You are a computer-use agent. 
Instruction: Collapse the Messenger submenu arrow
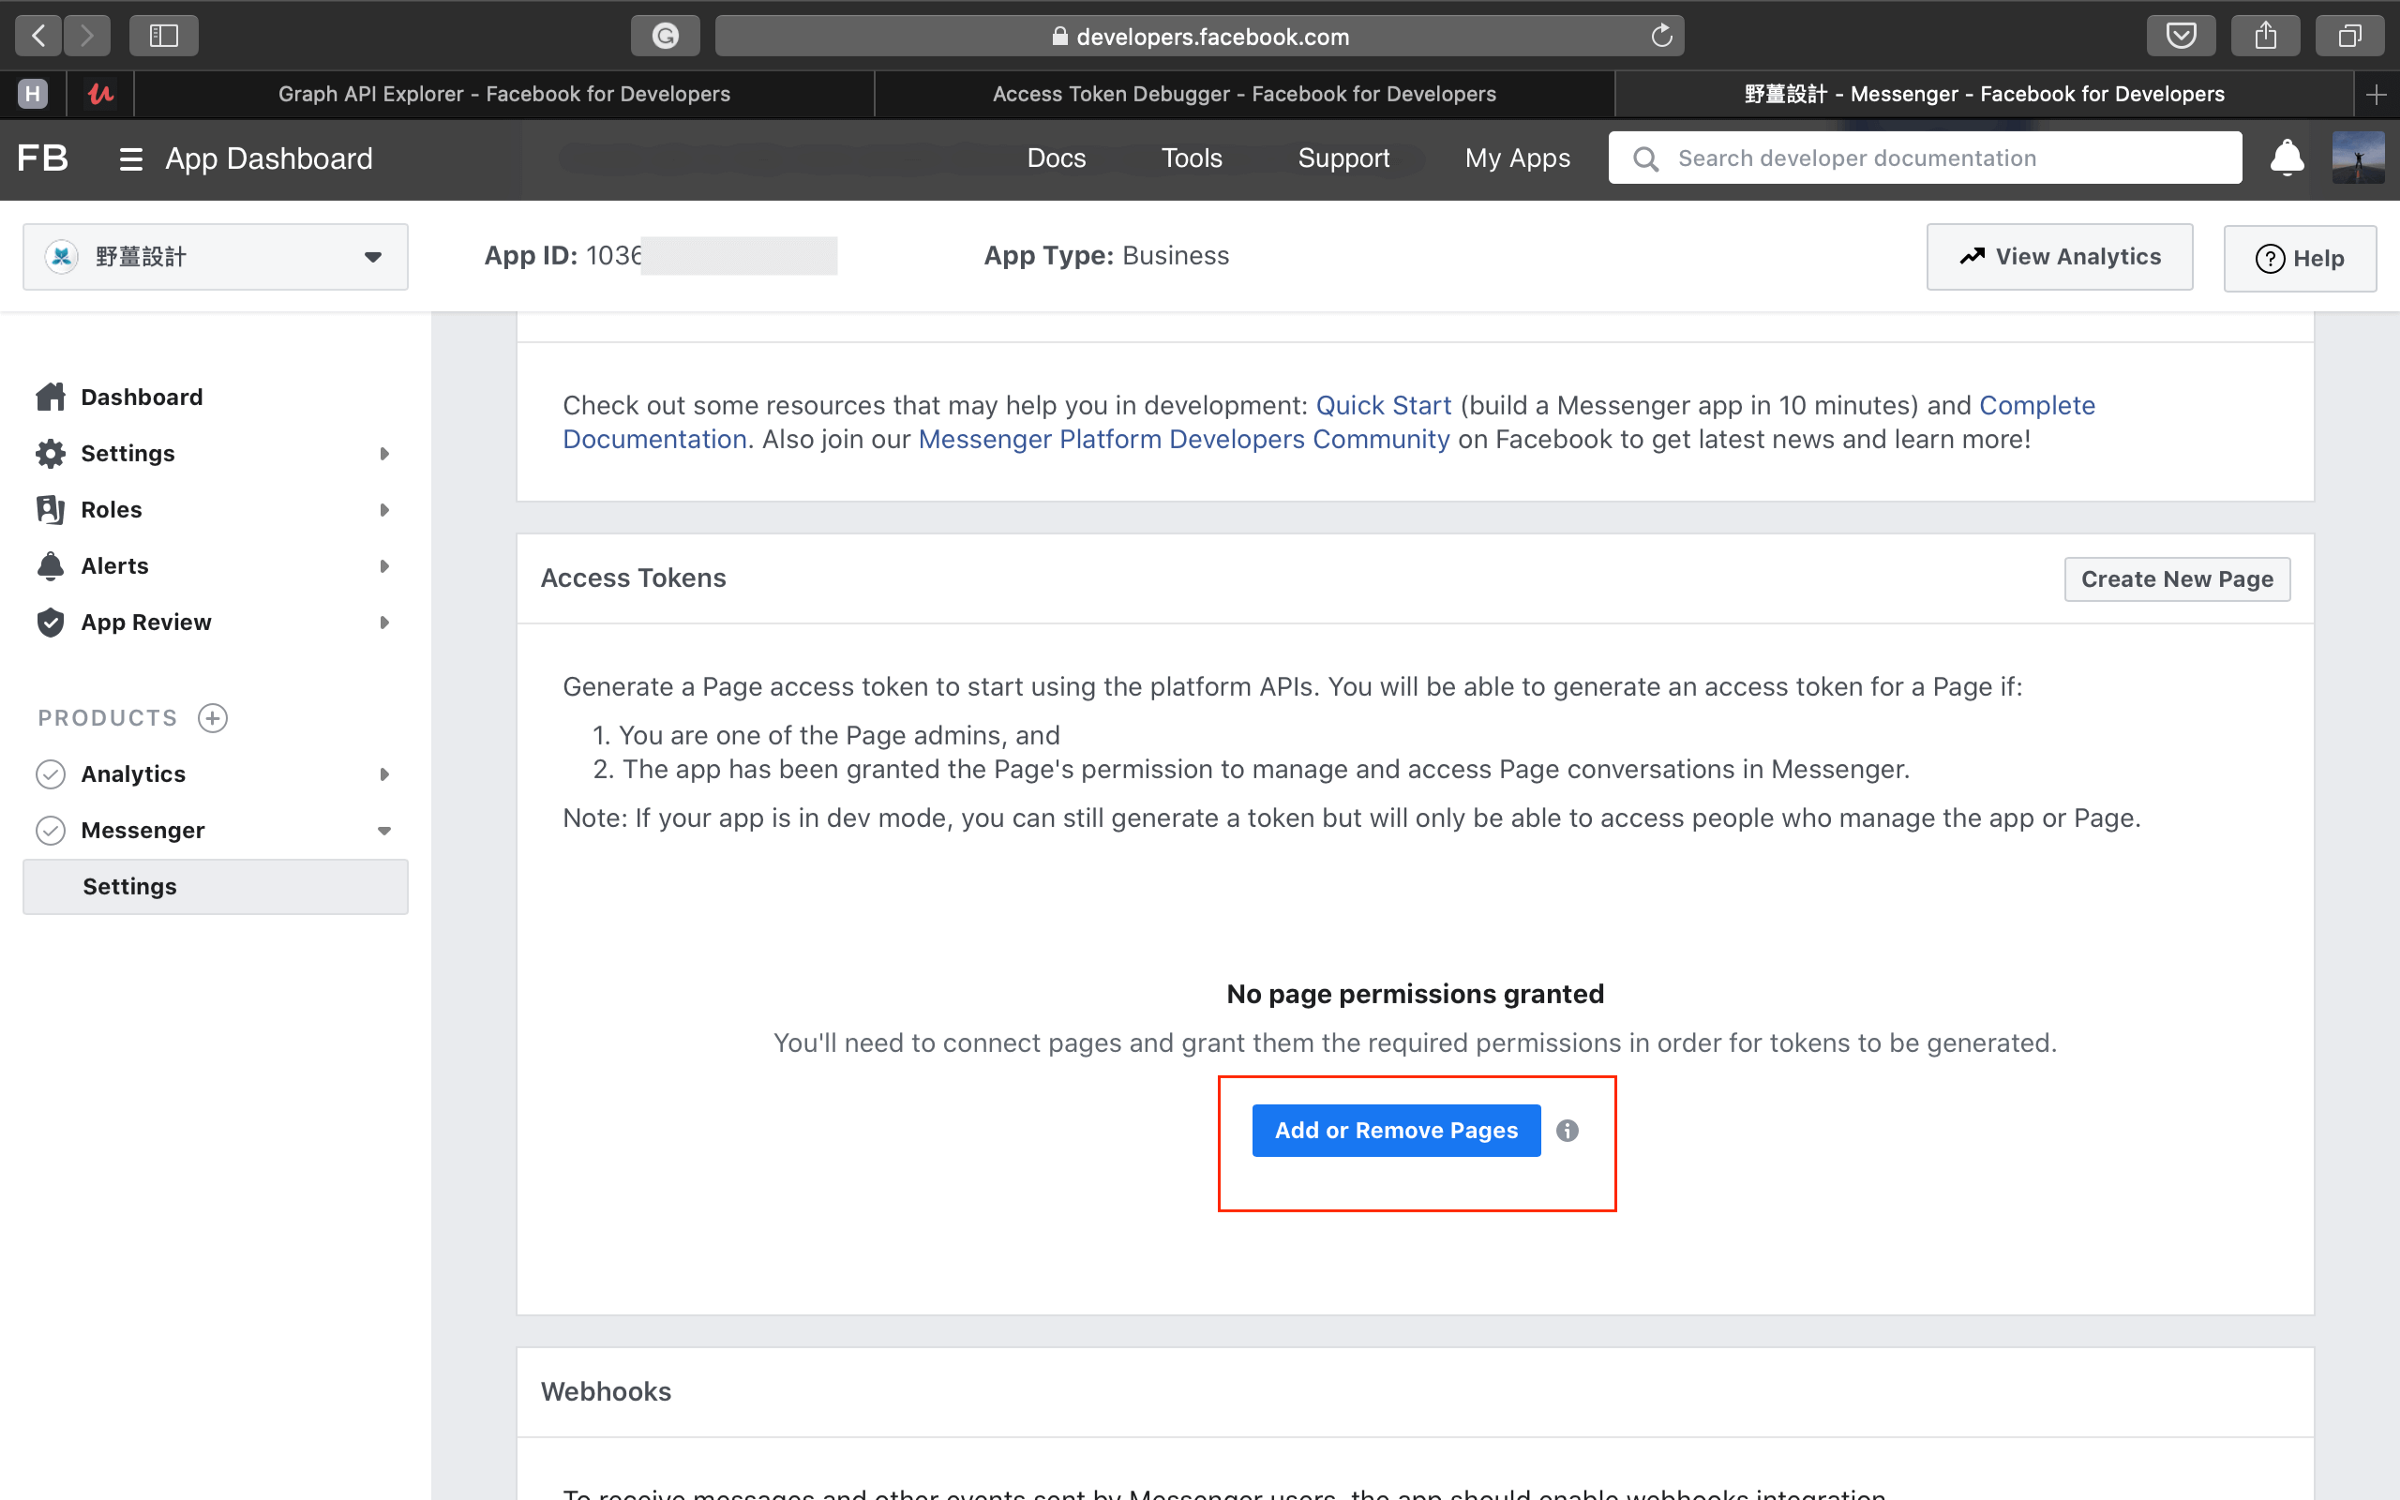[x=384, y=831]
